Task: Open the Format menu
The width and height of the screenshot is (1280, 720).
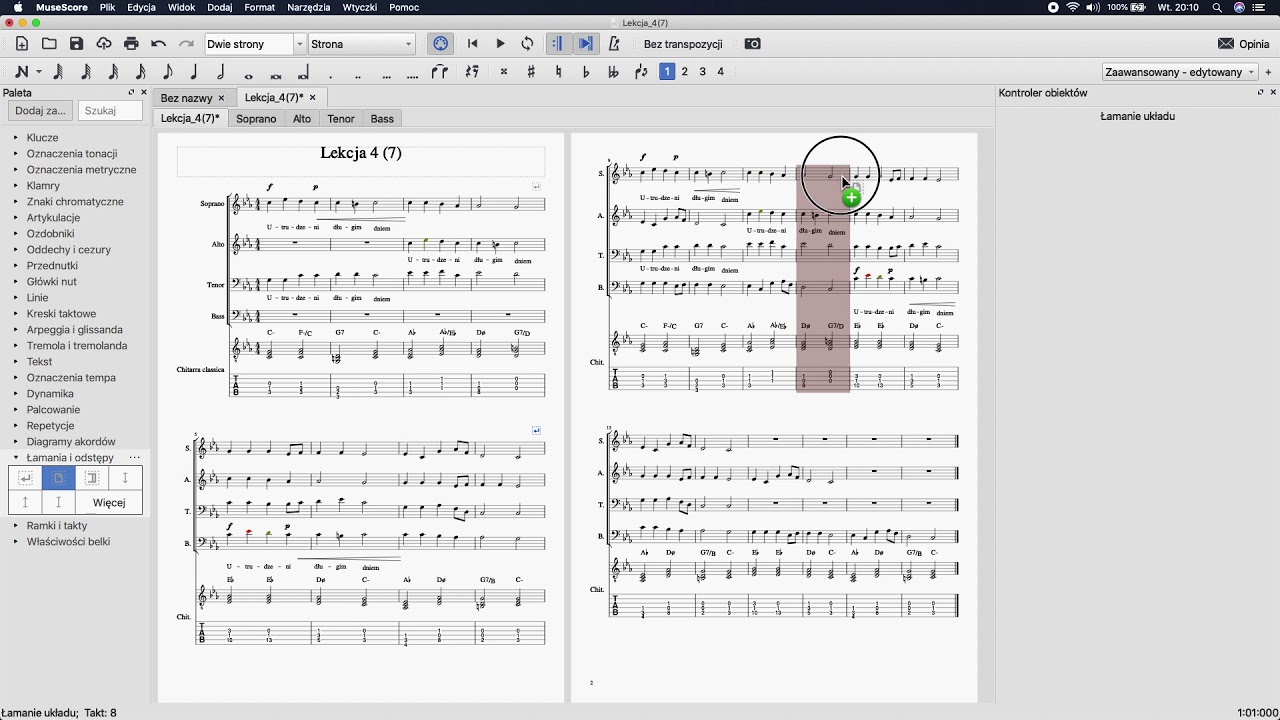Action: click(259, 7)
